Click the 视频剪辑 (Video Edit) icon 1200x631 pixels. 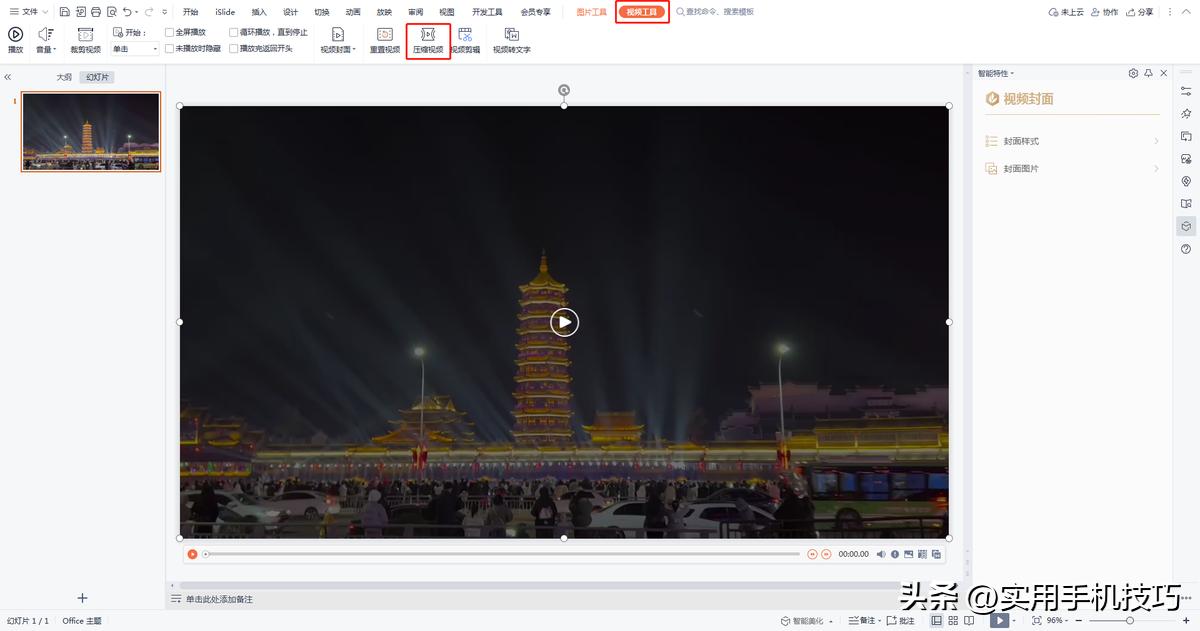pyautogui.click(x=465, y=40)
